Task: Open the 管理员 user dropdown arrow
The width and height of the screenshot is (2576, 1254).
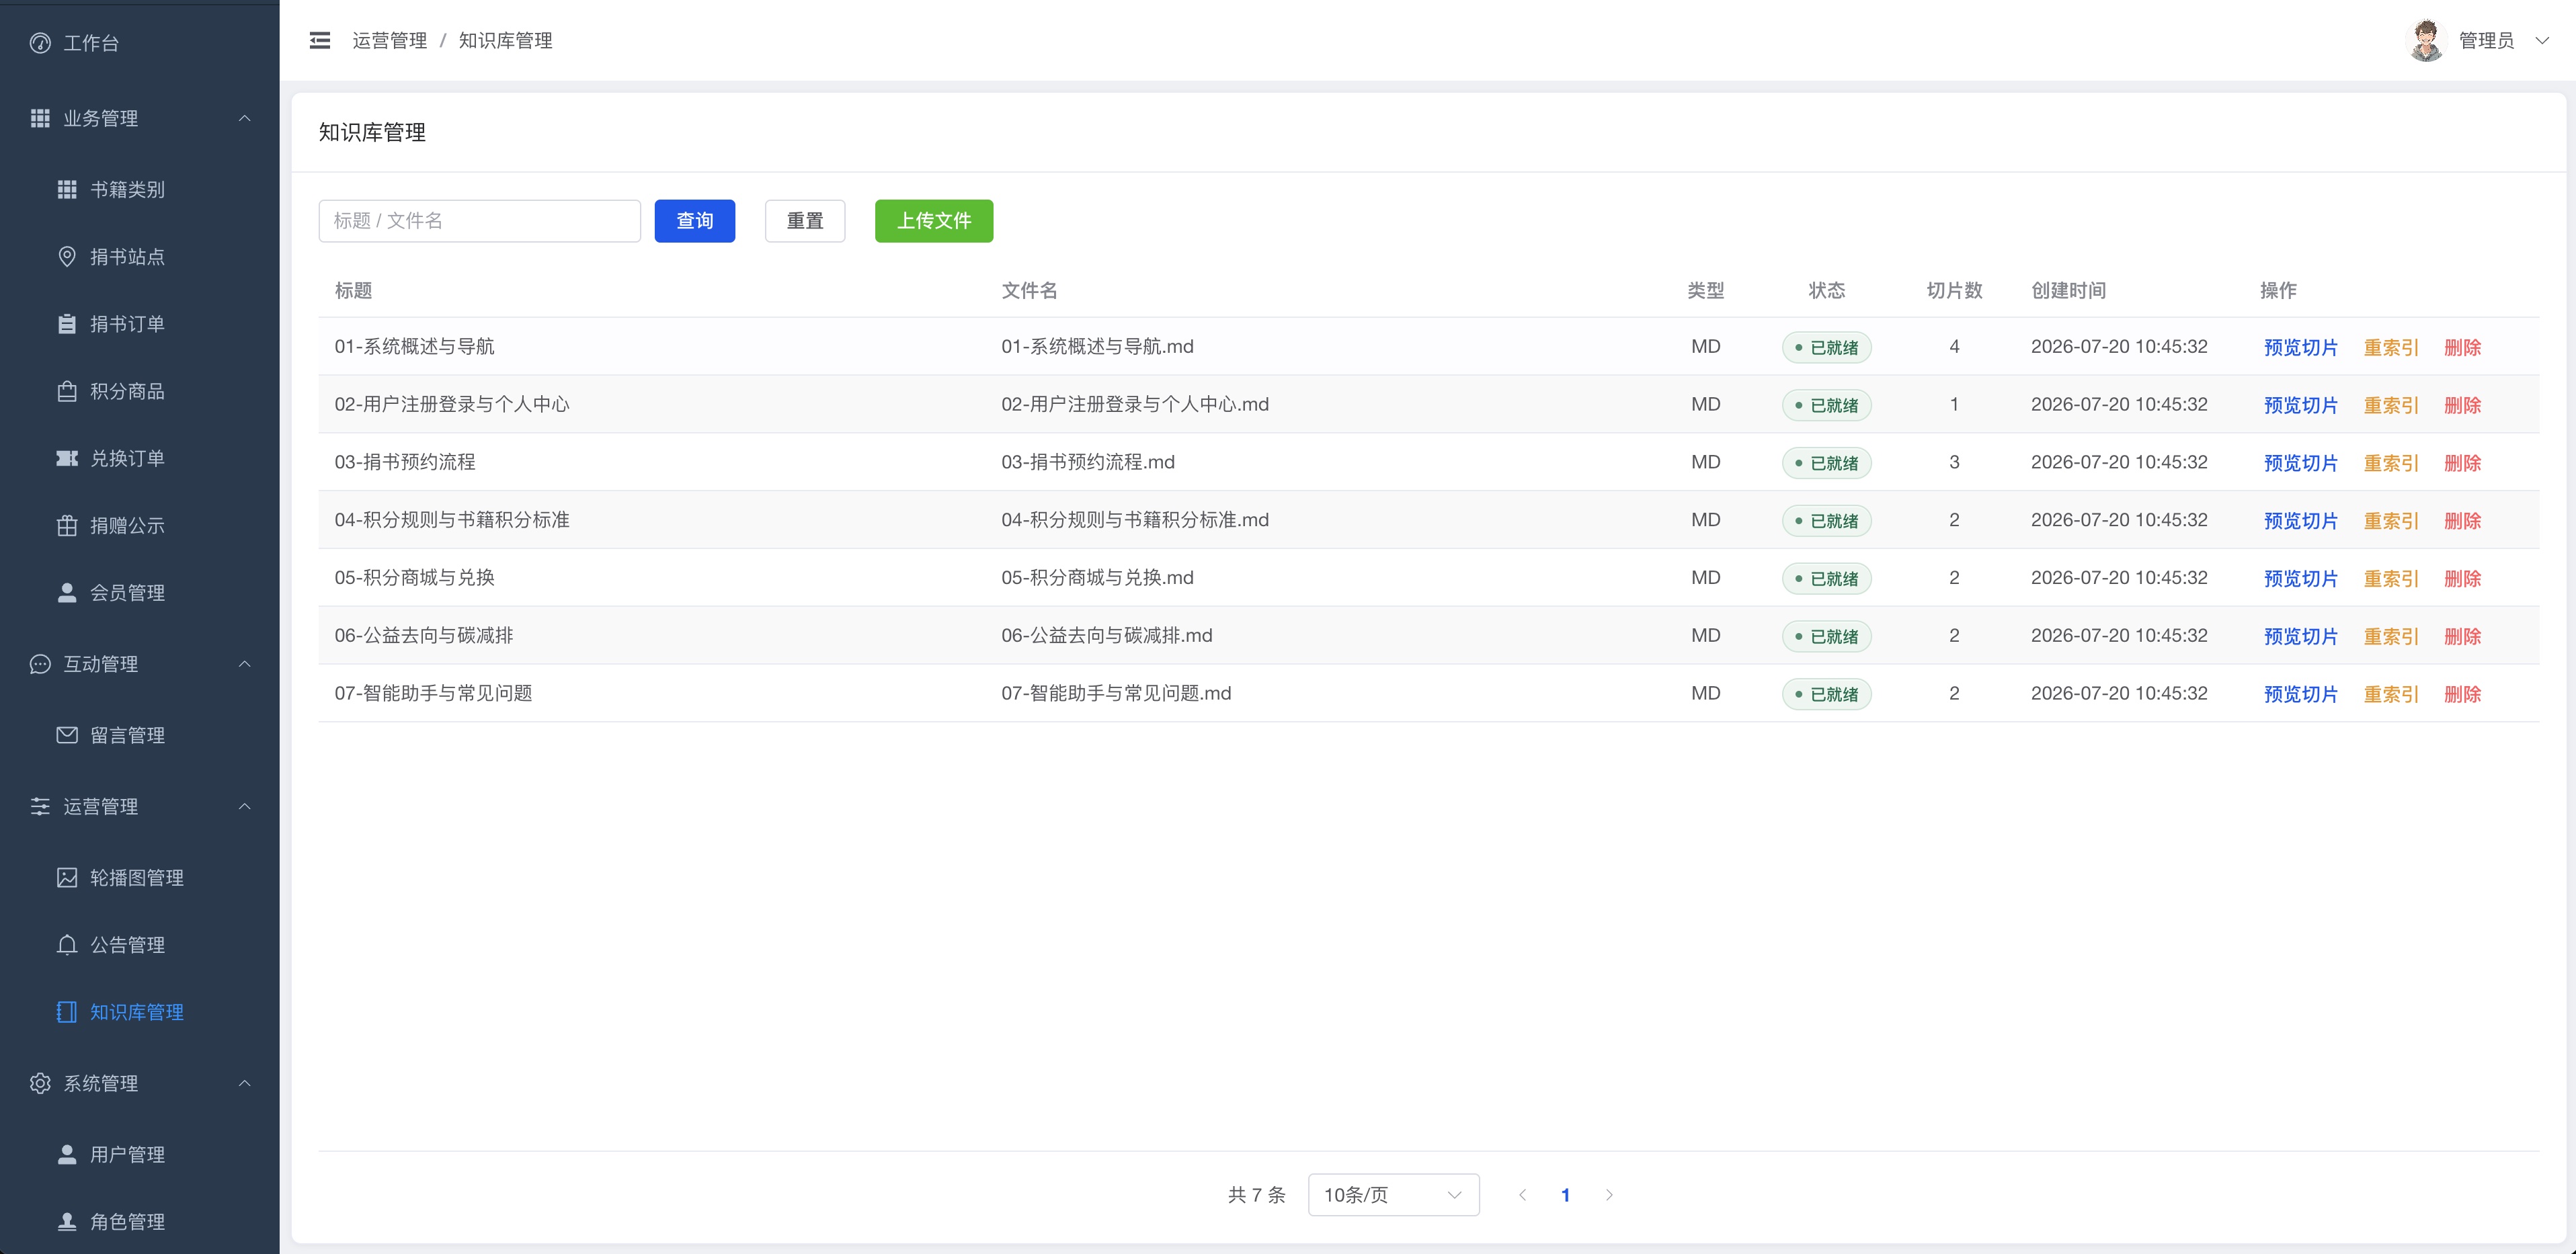Action: (x=2542, y=40)
